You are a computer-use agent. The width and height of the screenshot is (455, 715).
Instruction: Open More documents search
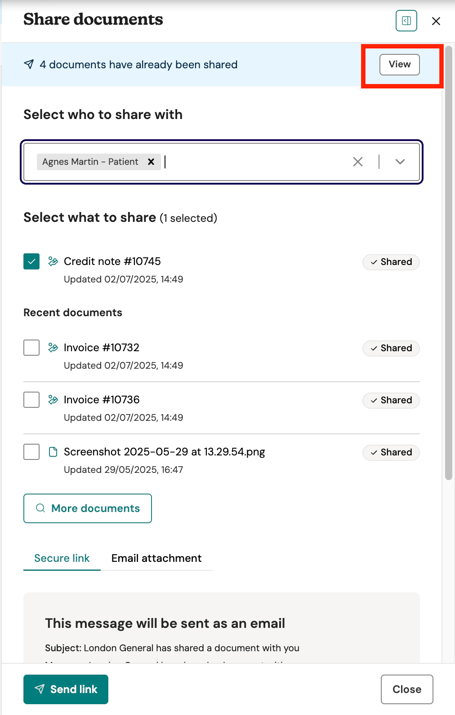coord(88,508)
